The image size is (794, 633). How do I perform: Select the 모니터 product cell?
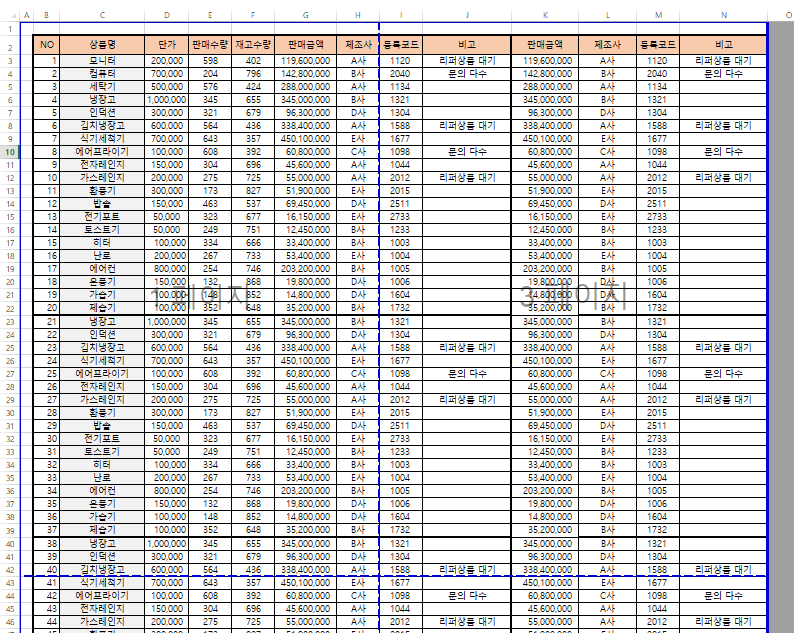(x=102, y=61)
